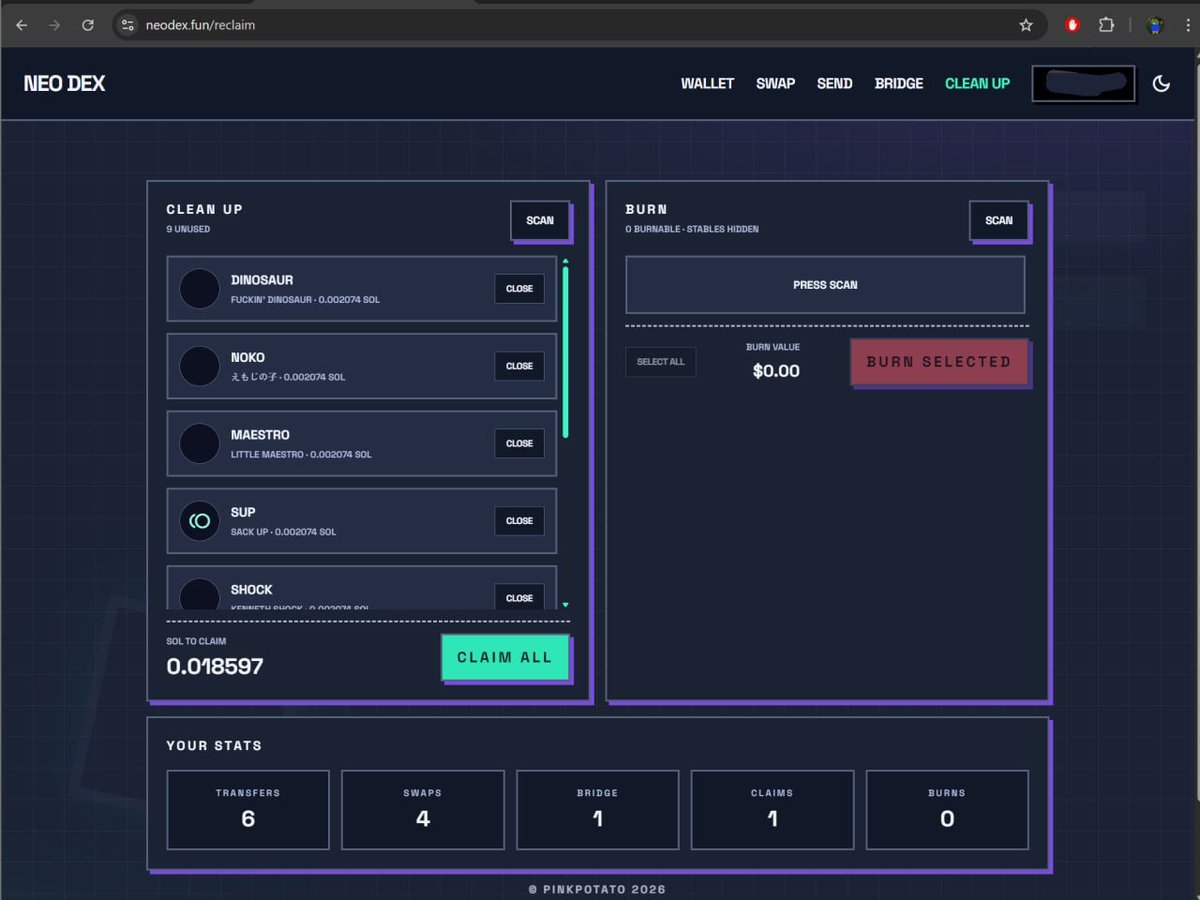Click the SHOCK token icon
The width and height of the screenshot is (1200, 900).
point(199,594)
